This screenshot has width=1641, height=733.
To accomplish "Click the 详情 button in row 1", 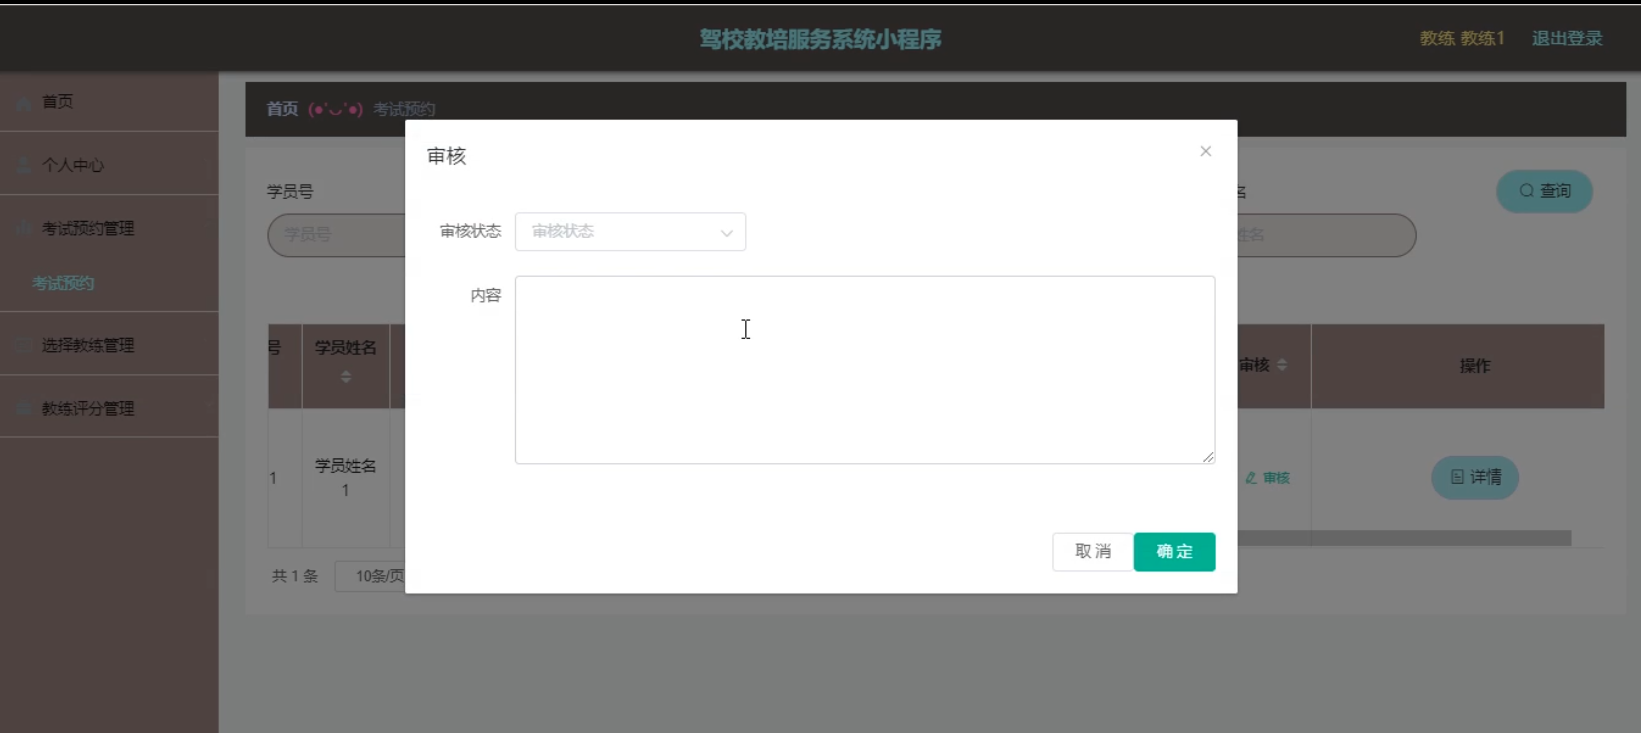I will 1475,477.
